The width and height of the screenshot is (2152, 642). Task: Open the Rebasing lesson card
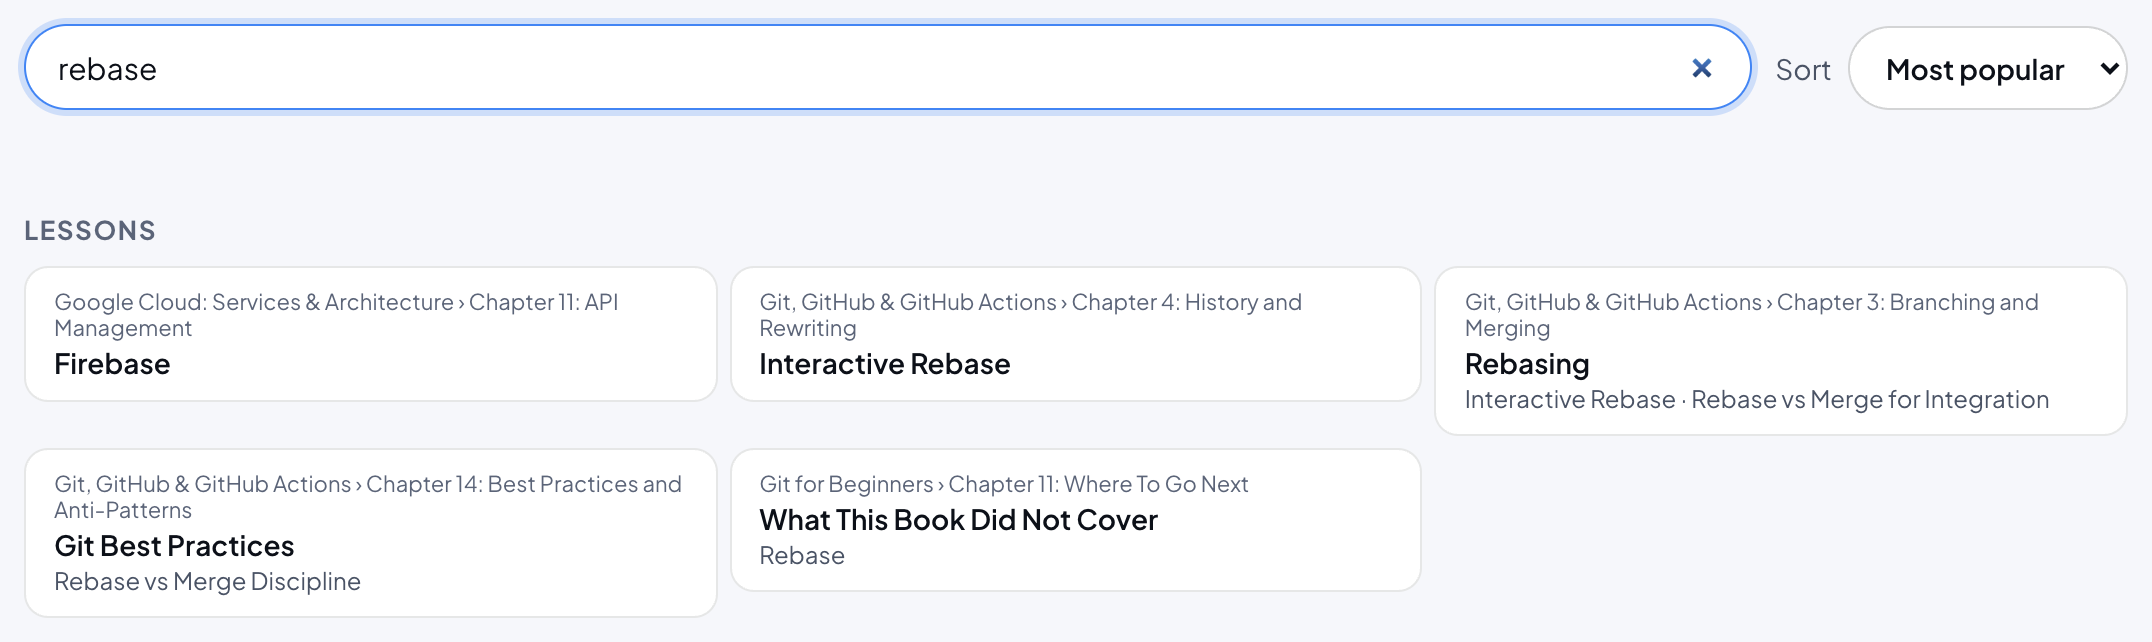click(x=1781, y=351)
